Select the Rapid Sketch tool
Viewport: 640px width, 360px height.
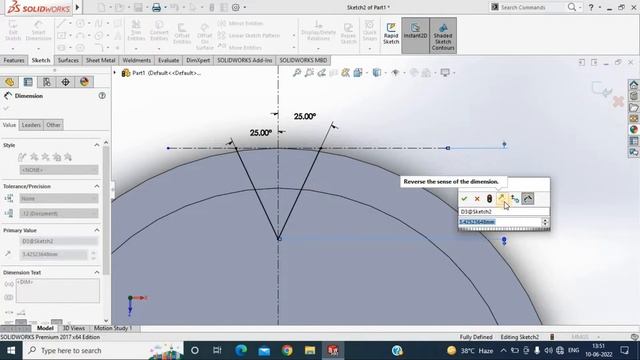pos(391,34)
